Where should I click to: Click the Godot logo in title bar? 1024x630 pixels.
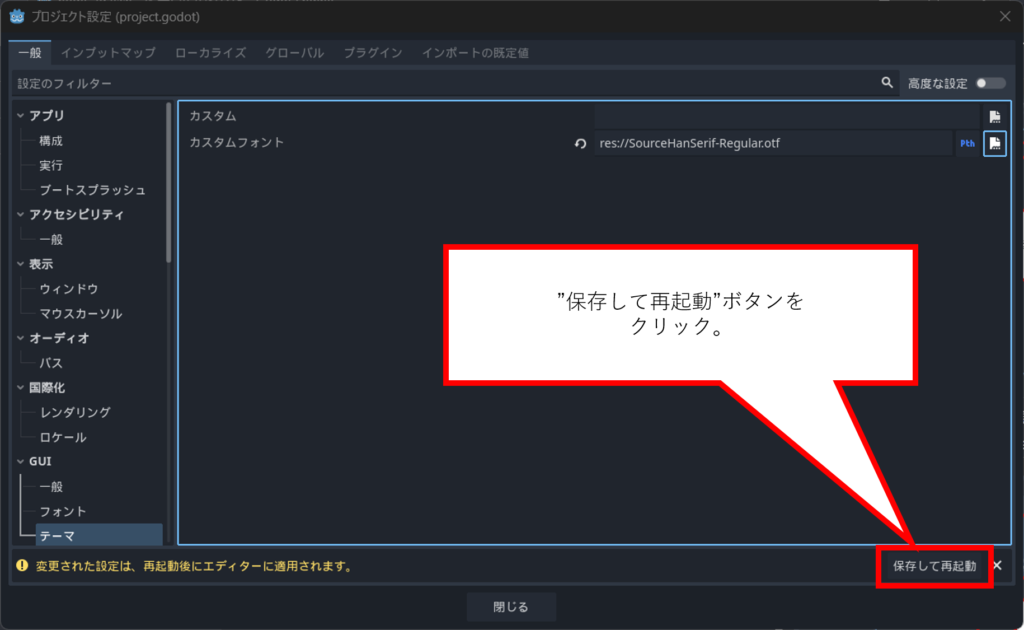click(17, 16)
